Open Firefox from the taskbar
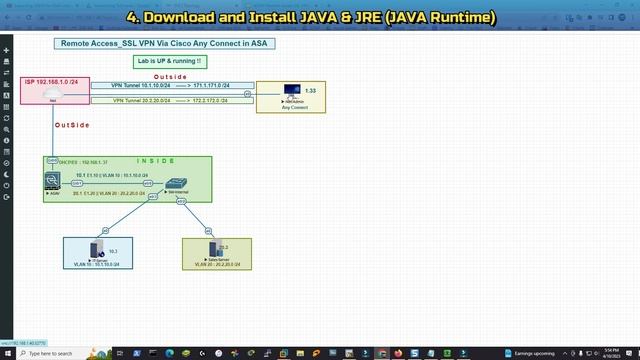This screenshot has width=640, height=360. tap(398, 353)
